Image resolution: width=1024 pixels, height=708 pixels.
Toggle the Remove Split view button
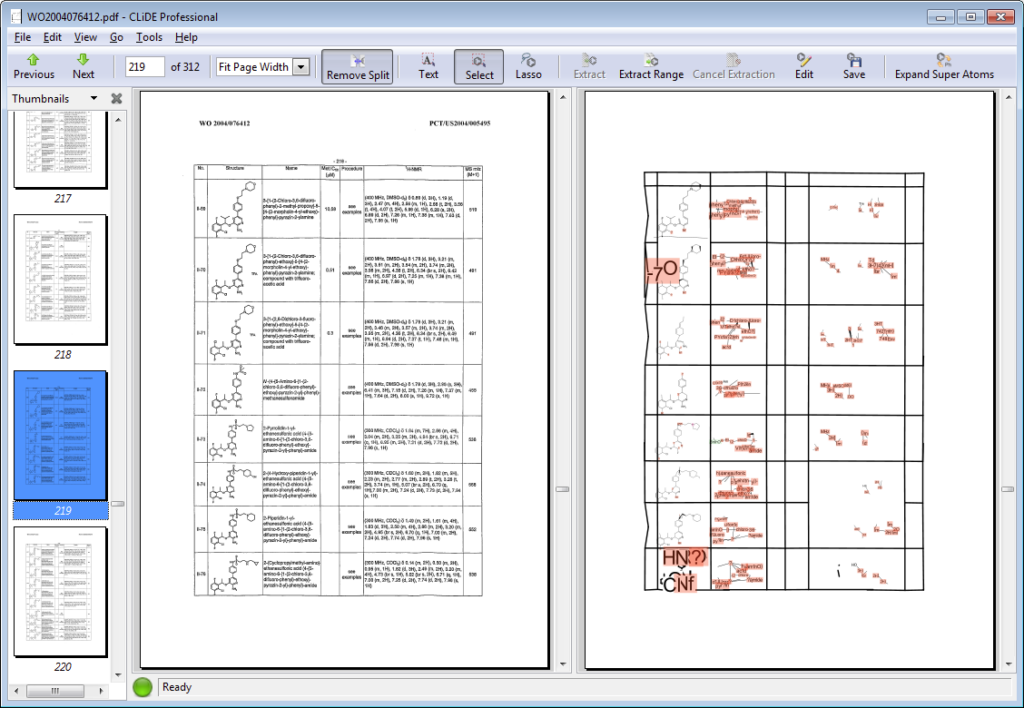tap(358, 66)
